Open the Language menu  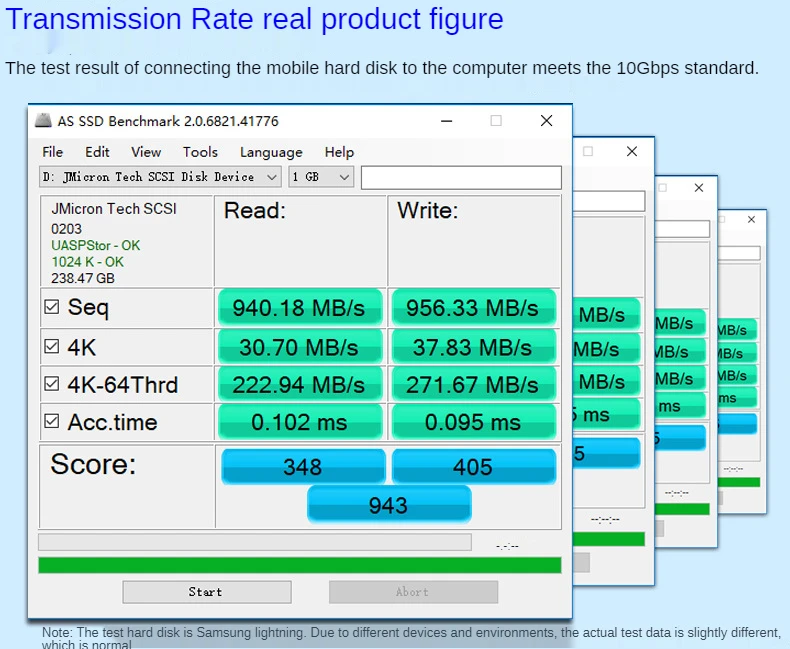(271, 152)
